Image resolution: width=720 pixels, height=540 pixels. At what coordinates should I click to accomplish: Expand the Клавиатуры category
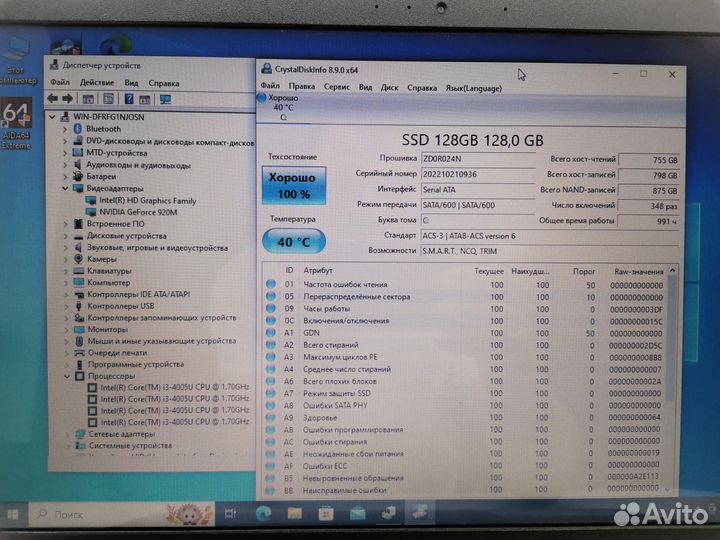click(66, 271)
